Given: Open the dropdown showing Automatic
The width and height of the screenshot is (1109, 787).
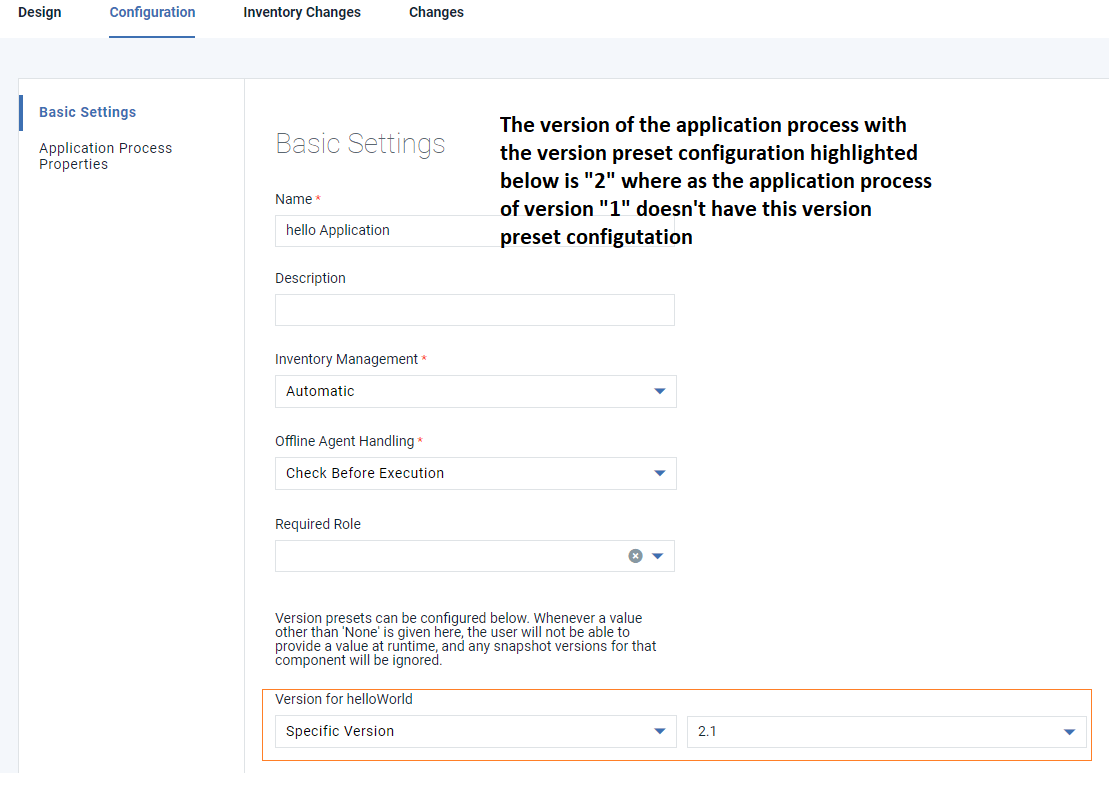Looking at the screenshot, I should point(460,391).
